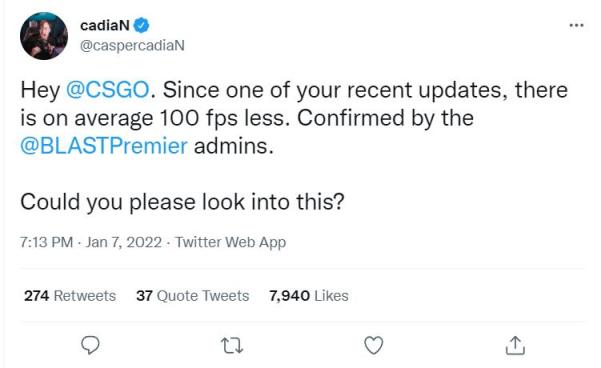Click the tweet text 'Could you please look into this?'
601x368 pixels.
point(182,202)
